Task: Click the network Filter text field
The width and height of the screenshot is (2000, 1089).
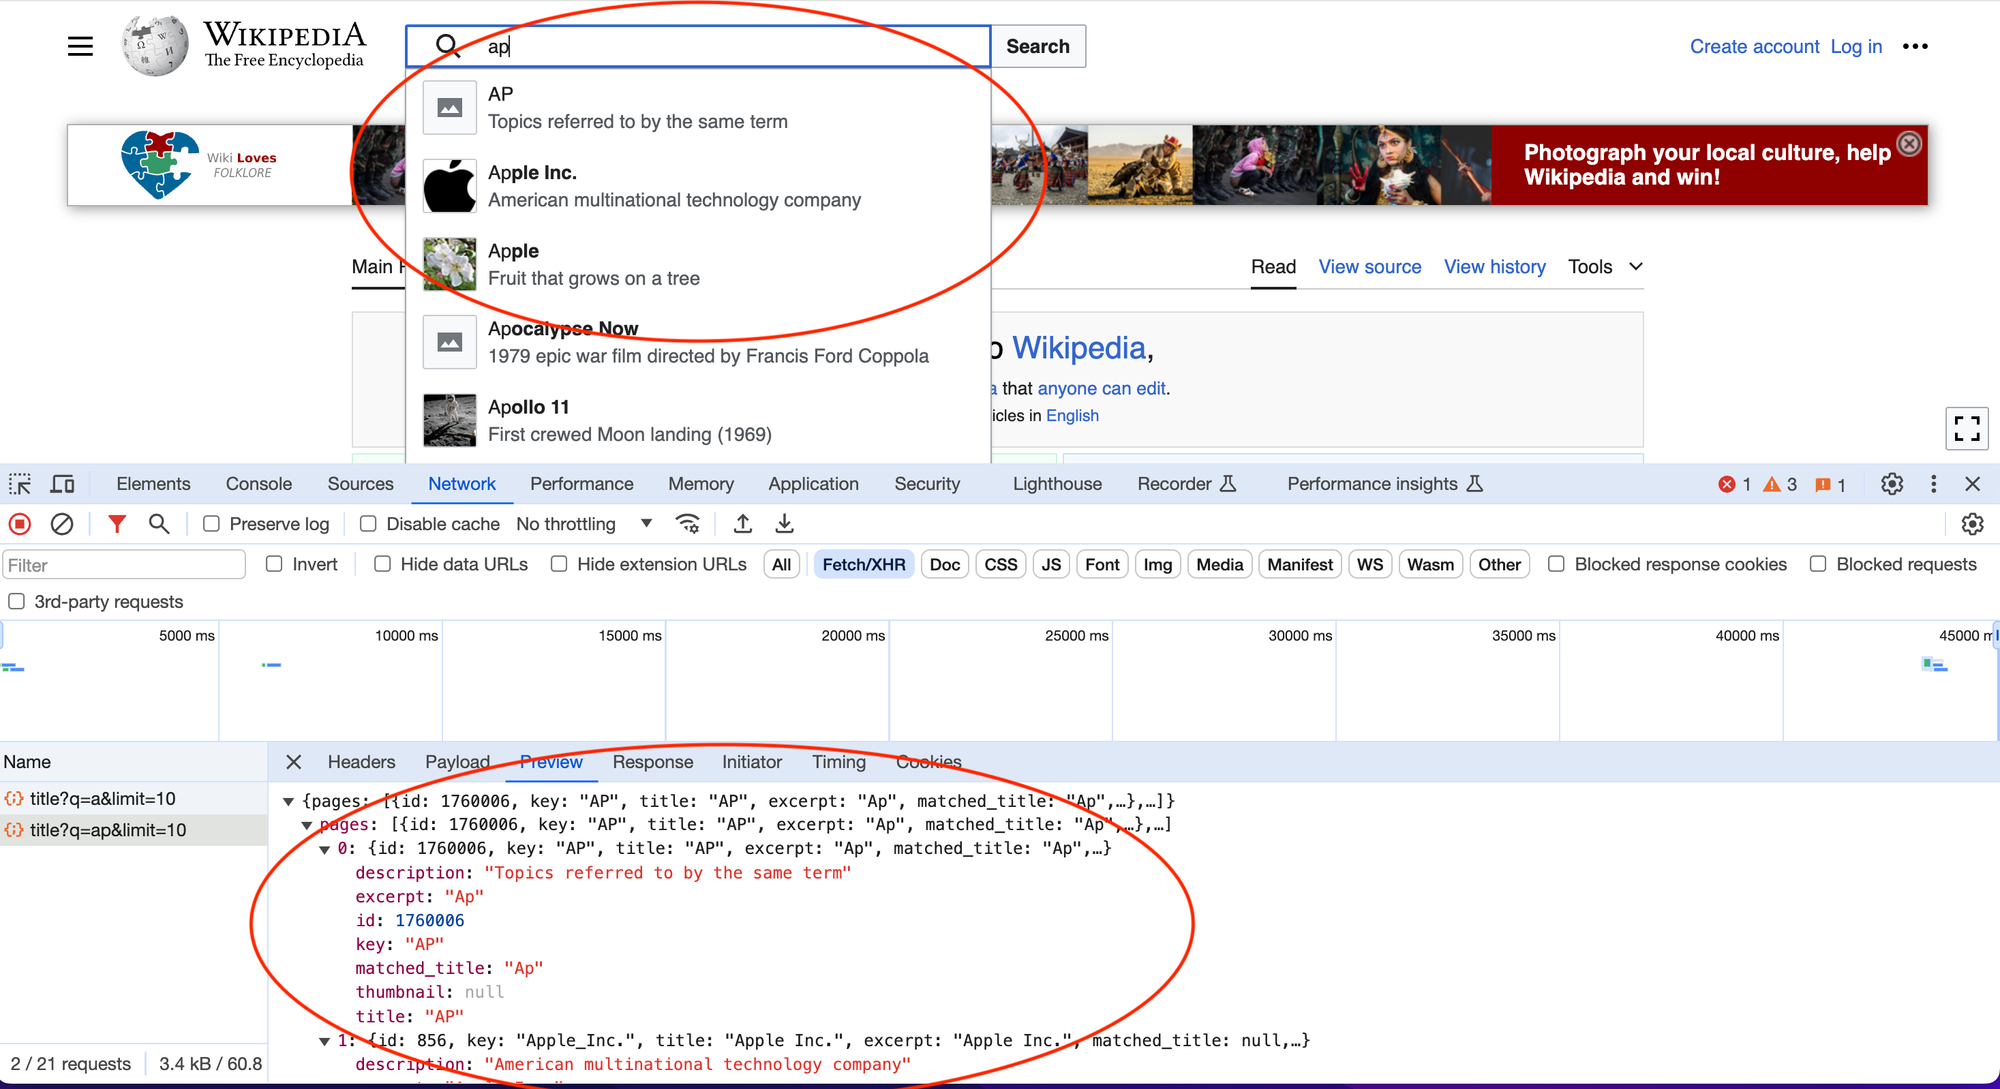Action: click(x=124, y=565)
